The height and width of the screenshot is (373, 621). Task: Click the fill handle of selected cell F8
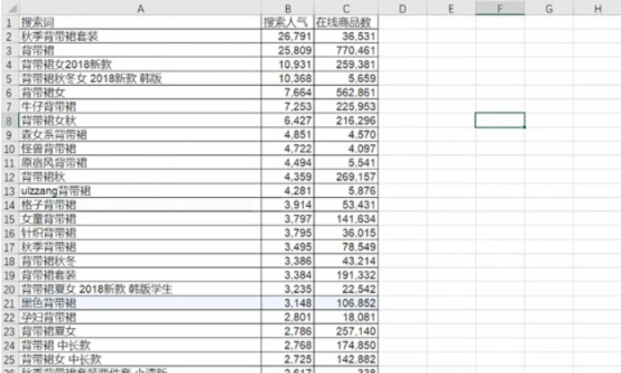pyautogui.click(x=524, y=127)
